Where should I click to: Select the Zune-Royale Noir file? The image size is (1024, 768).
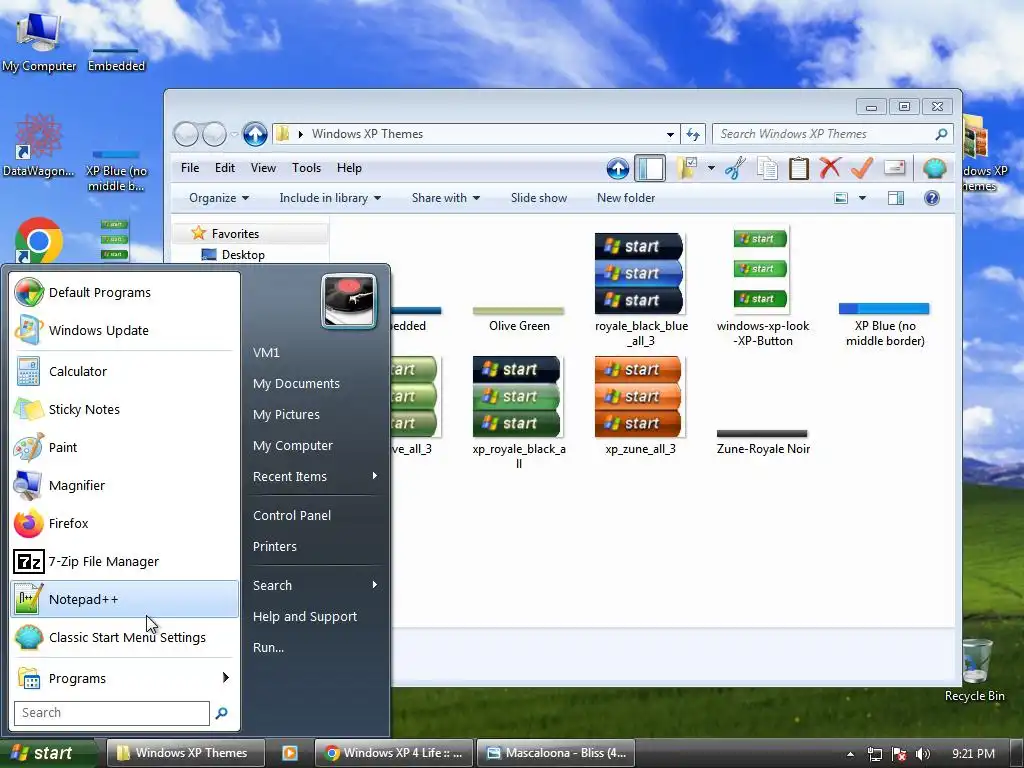point(762,443)
